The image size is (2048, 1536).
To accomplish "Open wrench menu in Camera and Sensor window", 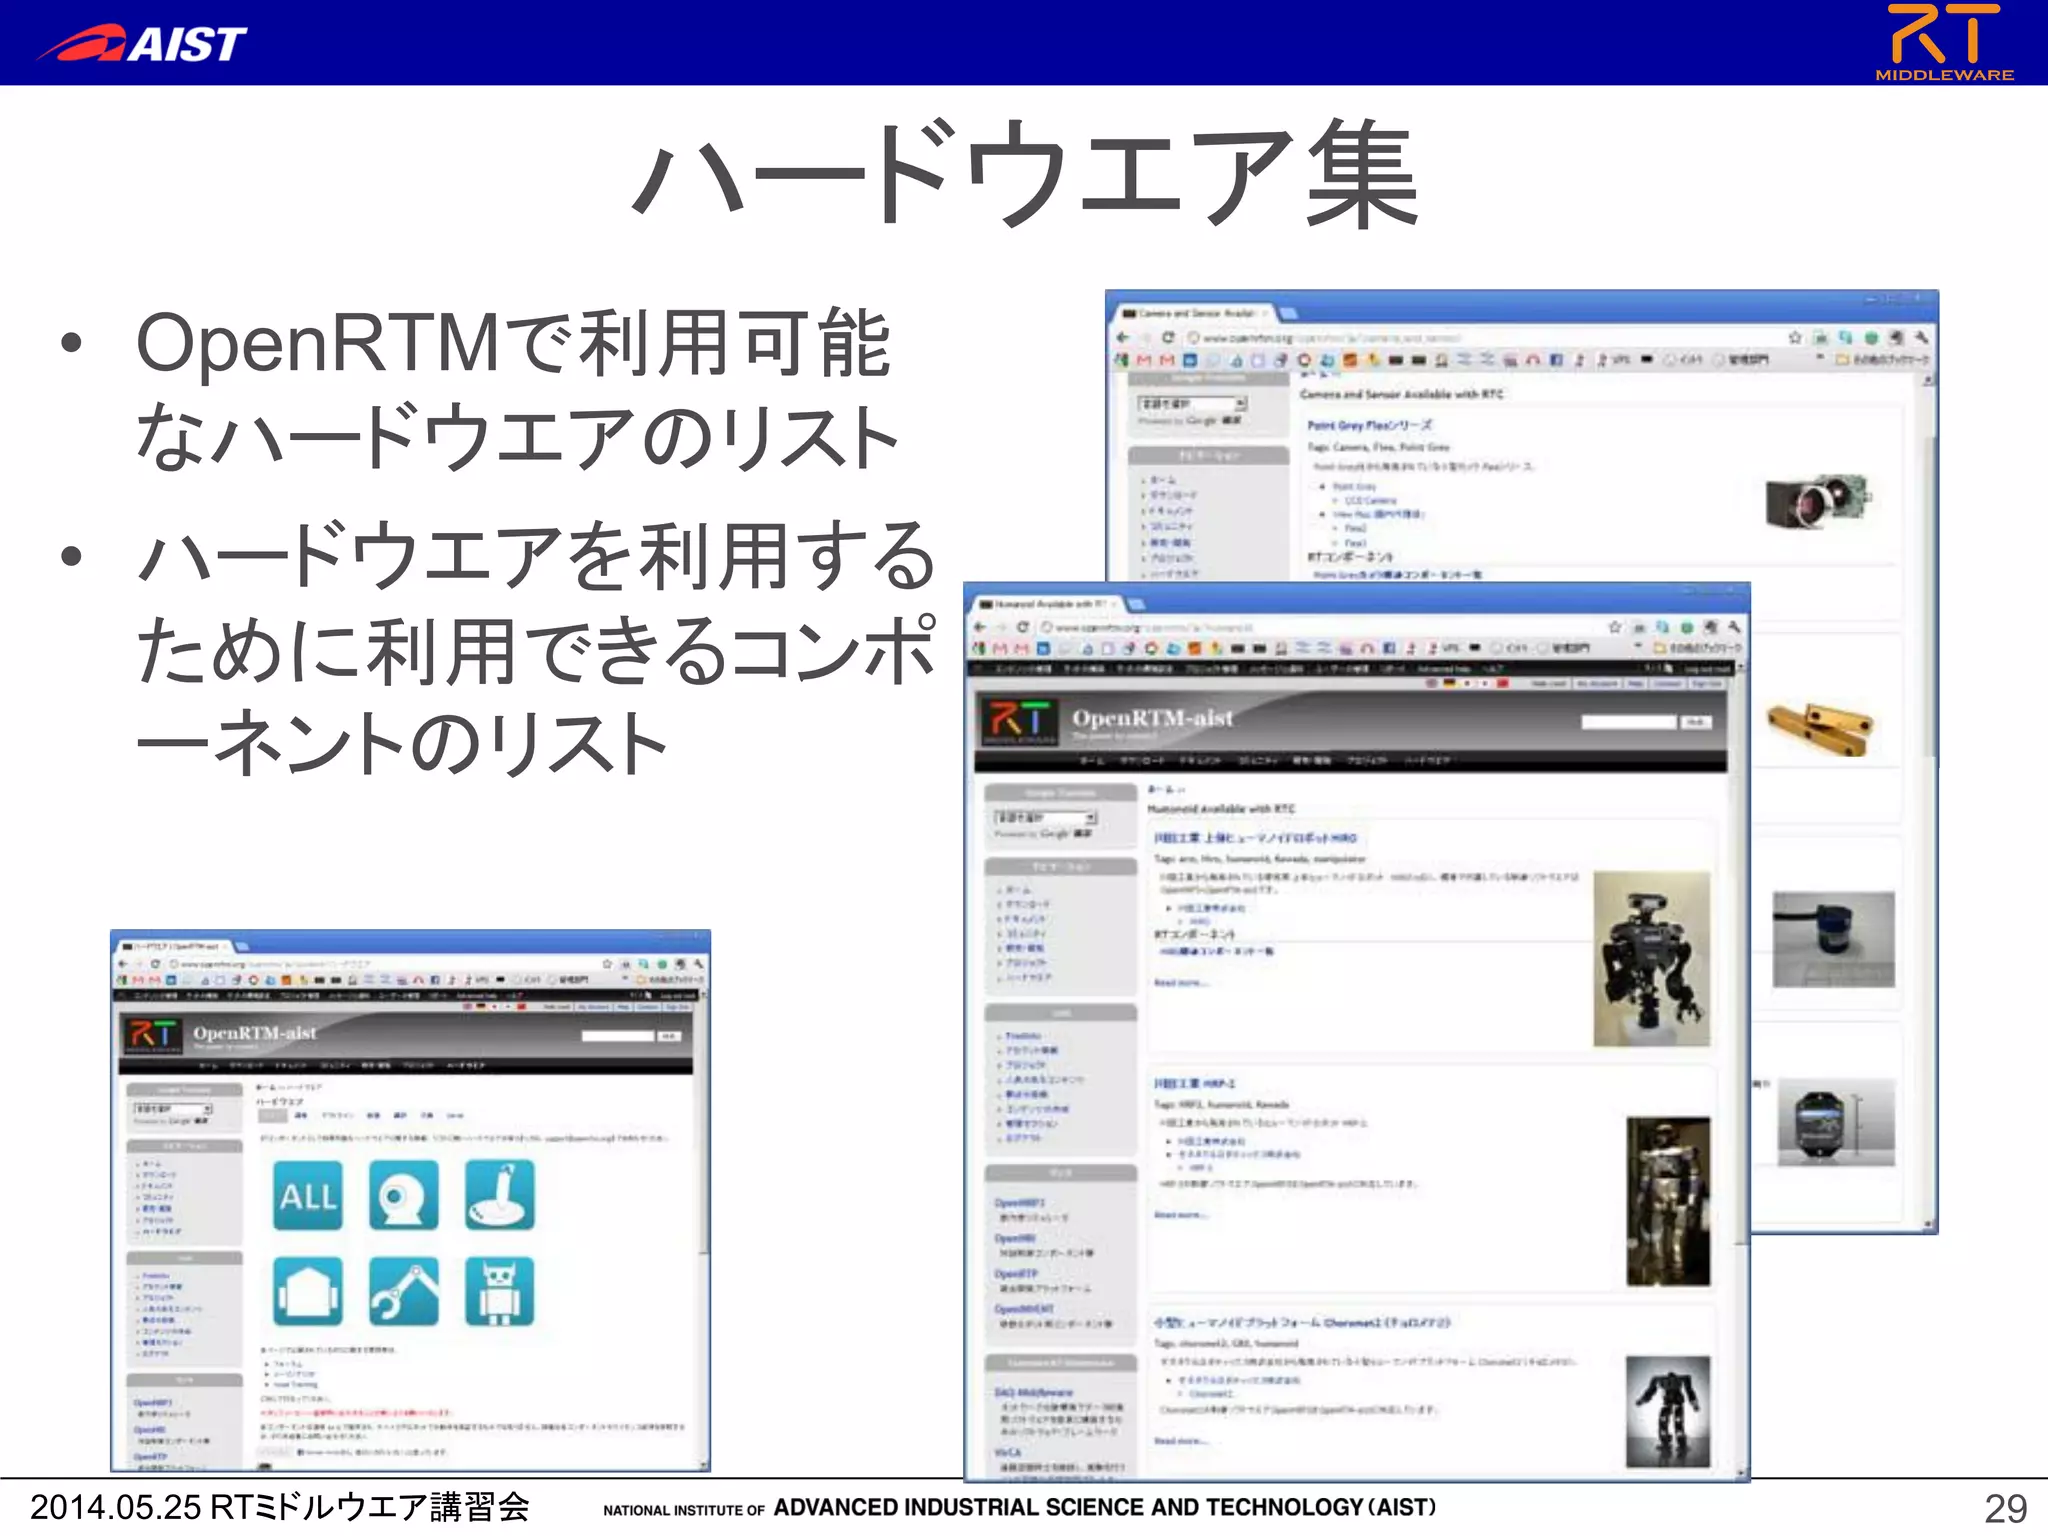I will (x=1921, y=337).
